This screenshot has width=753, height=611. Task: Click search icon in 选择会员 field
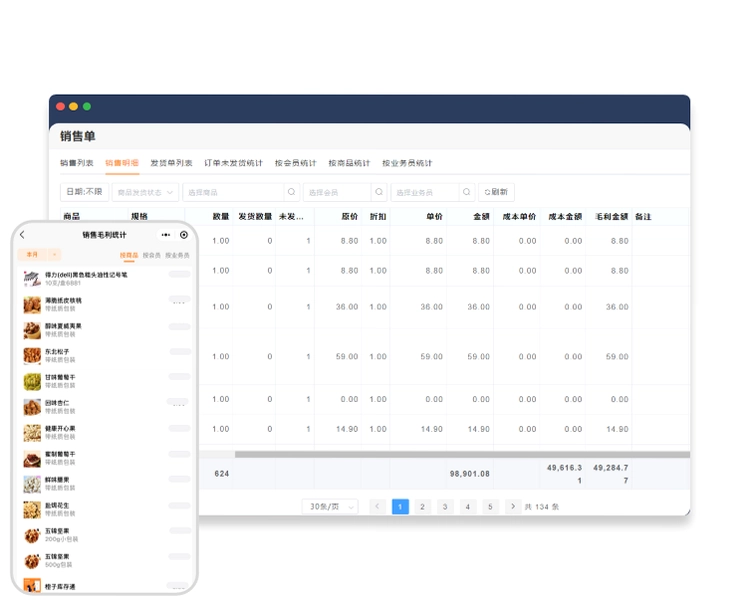point(379,192)
